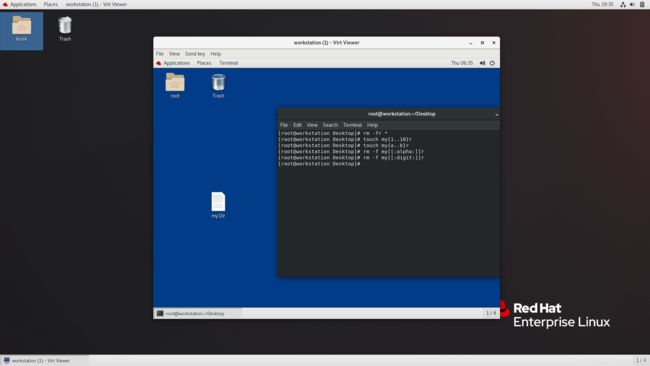The height and width of the screenshot is (366, 650).
Task: Click the terminal line touch my{a..b}r
Action: click(x=344, y=146)
